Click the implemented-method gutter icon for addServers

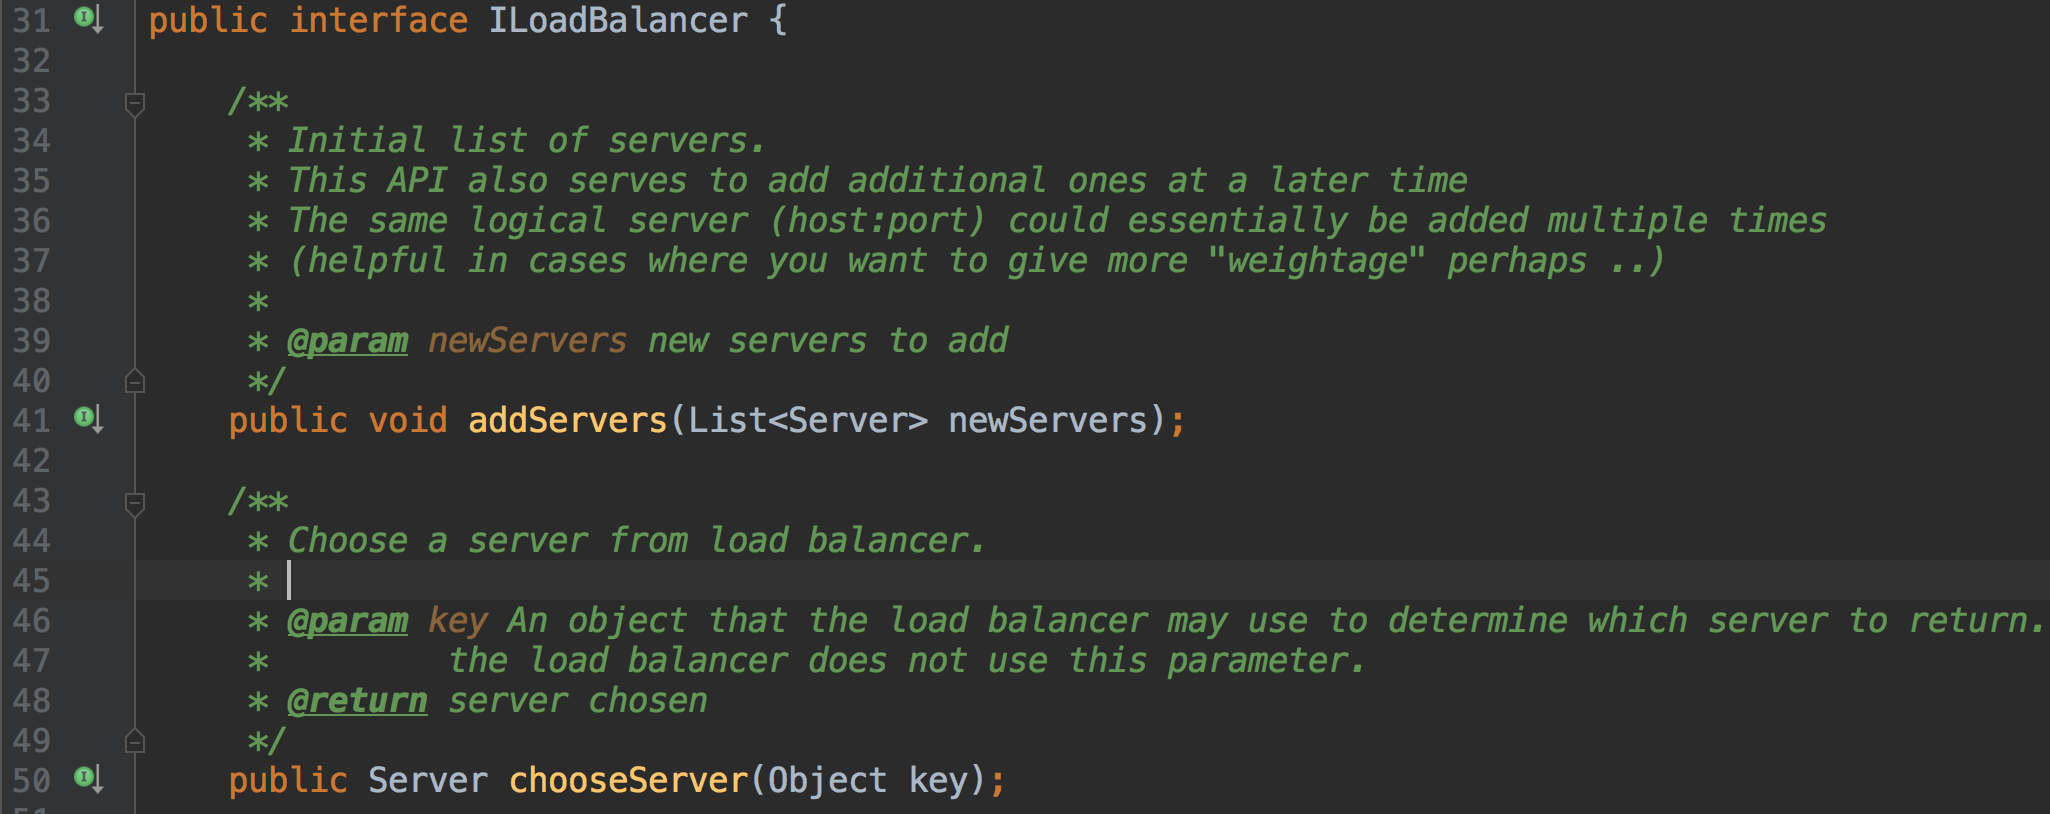pos(88,418)
